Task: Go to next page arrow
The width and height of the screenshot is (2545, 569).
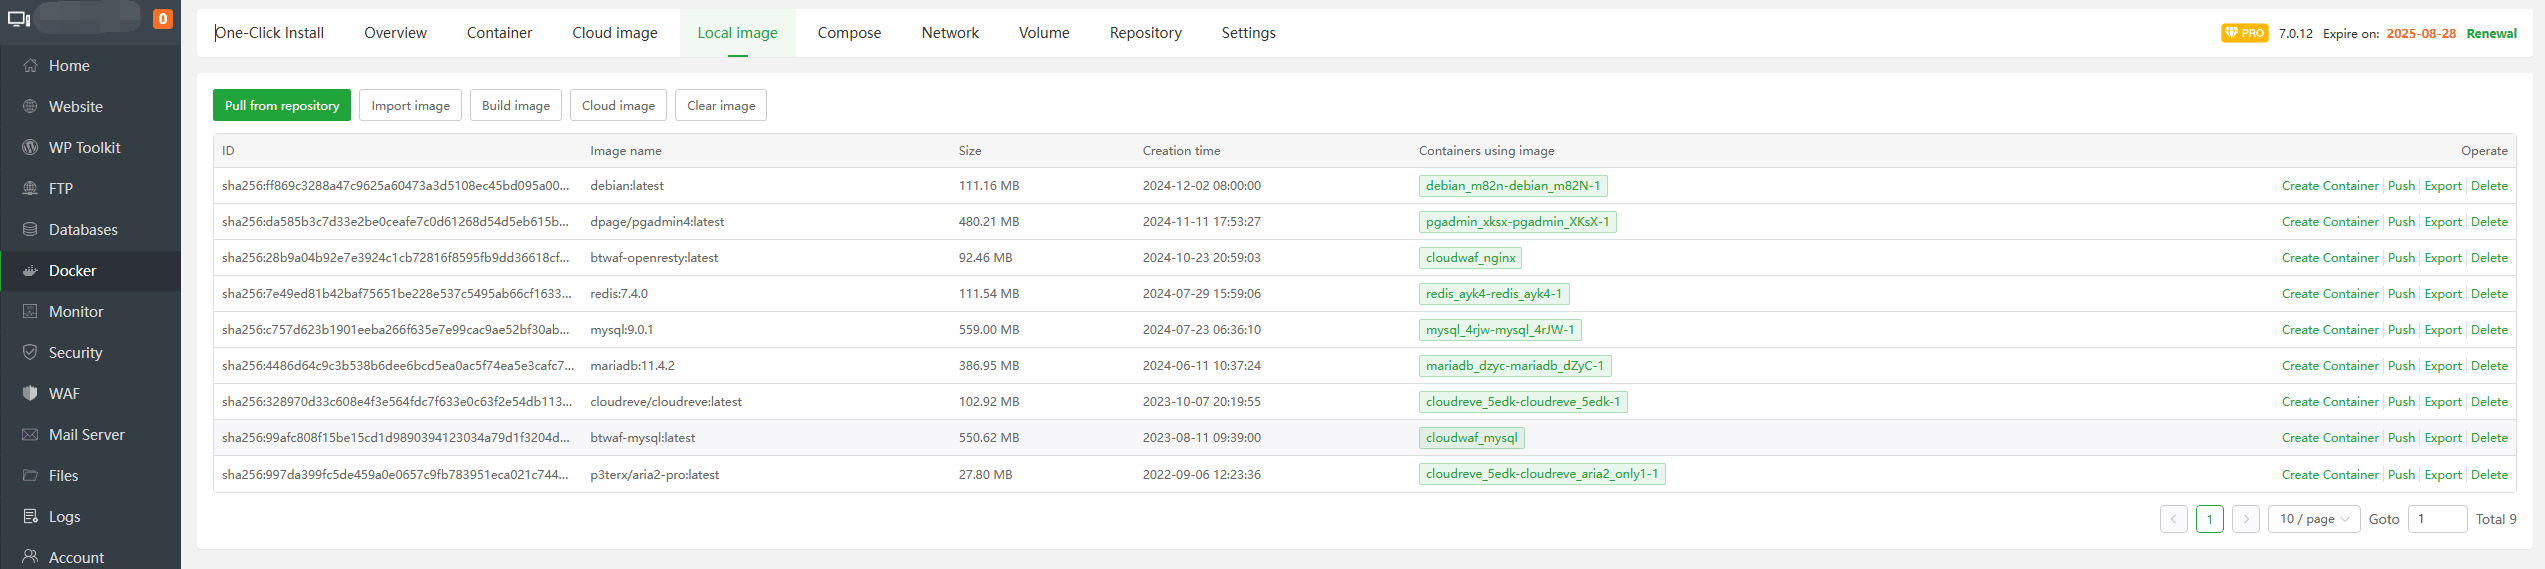Action: tap(2245, 519)
